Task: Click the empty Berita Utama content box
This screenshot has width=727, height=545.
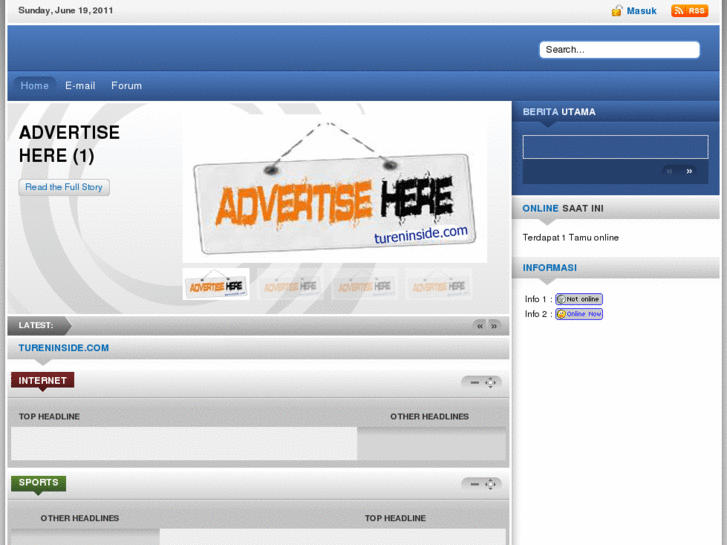Action: tap(615, 147)
